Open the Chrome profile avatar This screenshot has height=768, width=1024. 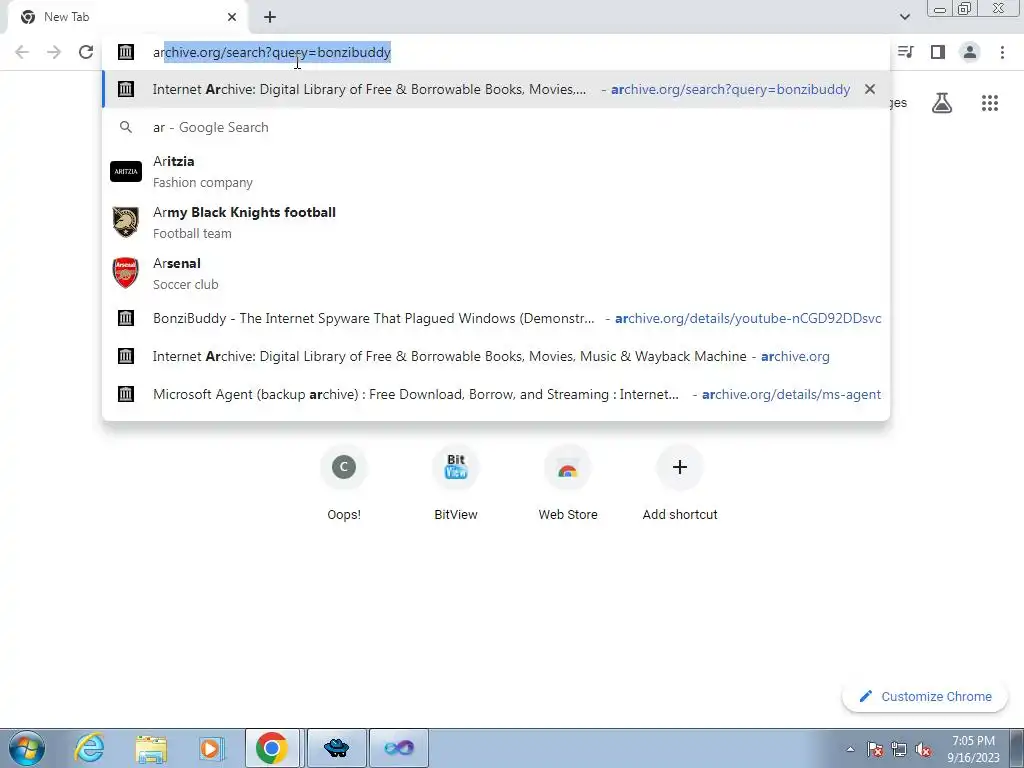click(970, 52)
